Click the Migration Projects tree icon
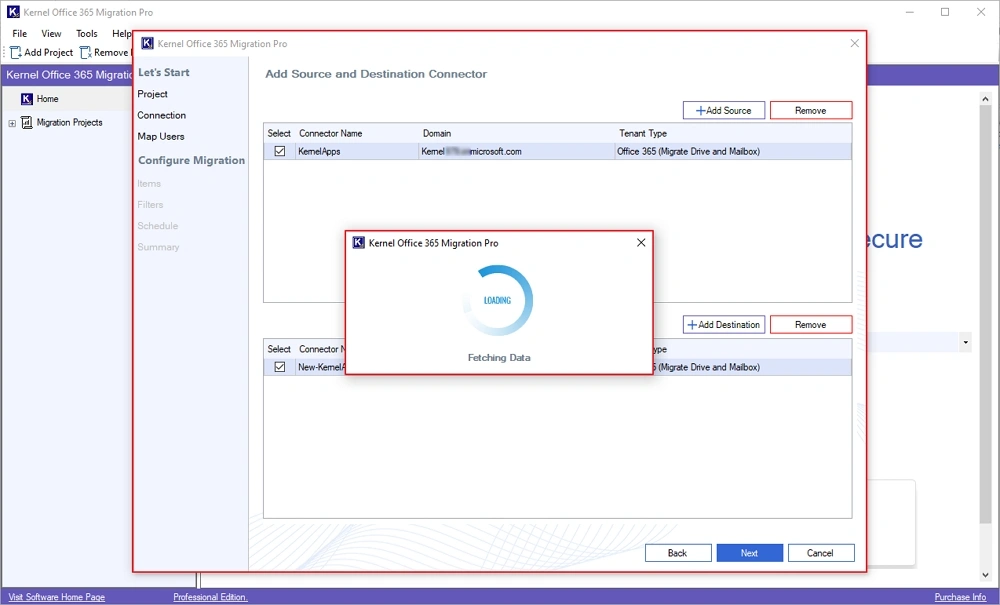Image resolution: width=1000 pixels, height=605 pixels. click(27, 123)
